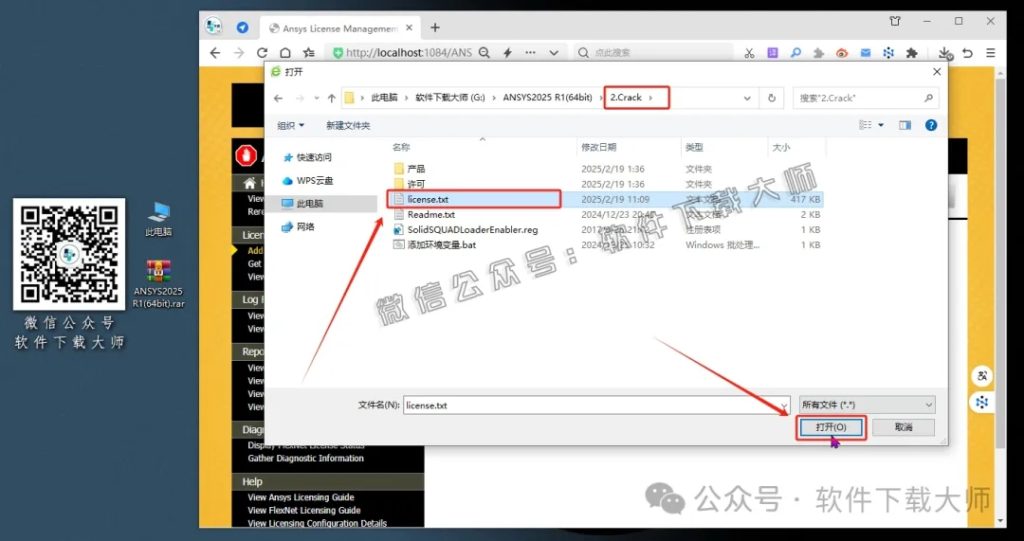Click 2.Crack in the breadcrumb path
The height and width of the screenshot is (541, 1024).
click(x=626, y=97)
